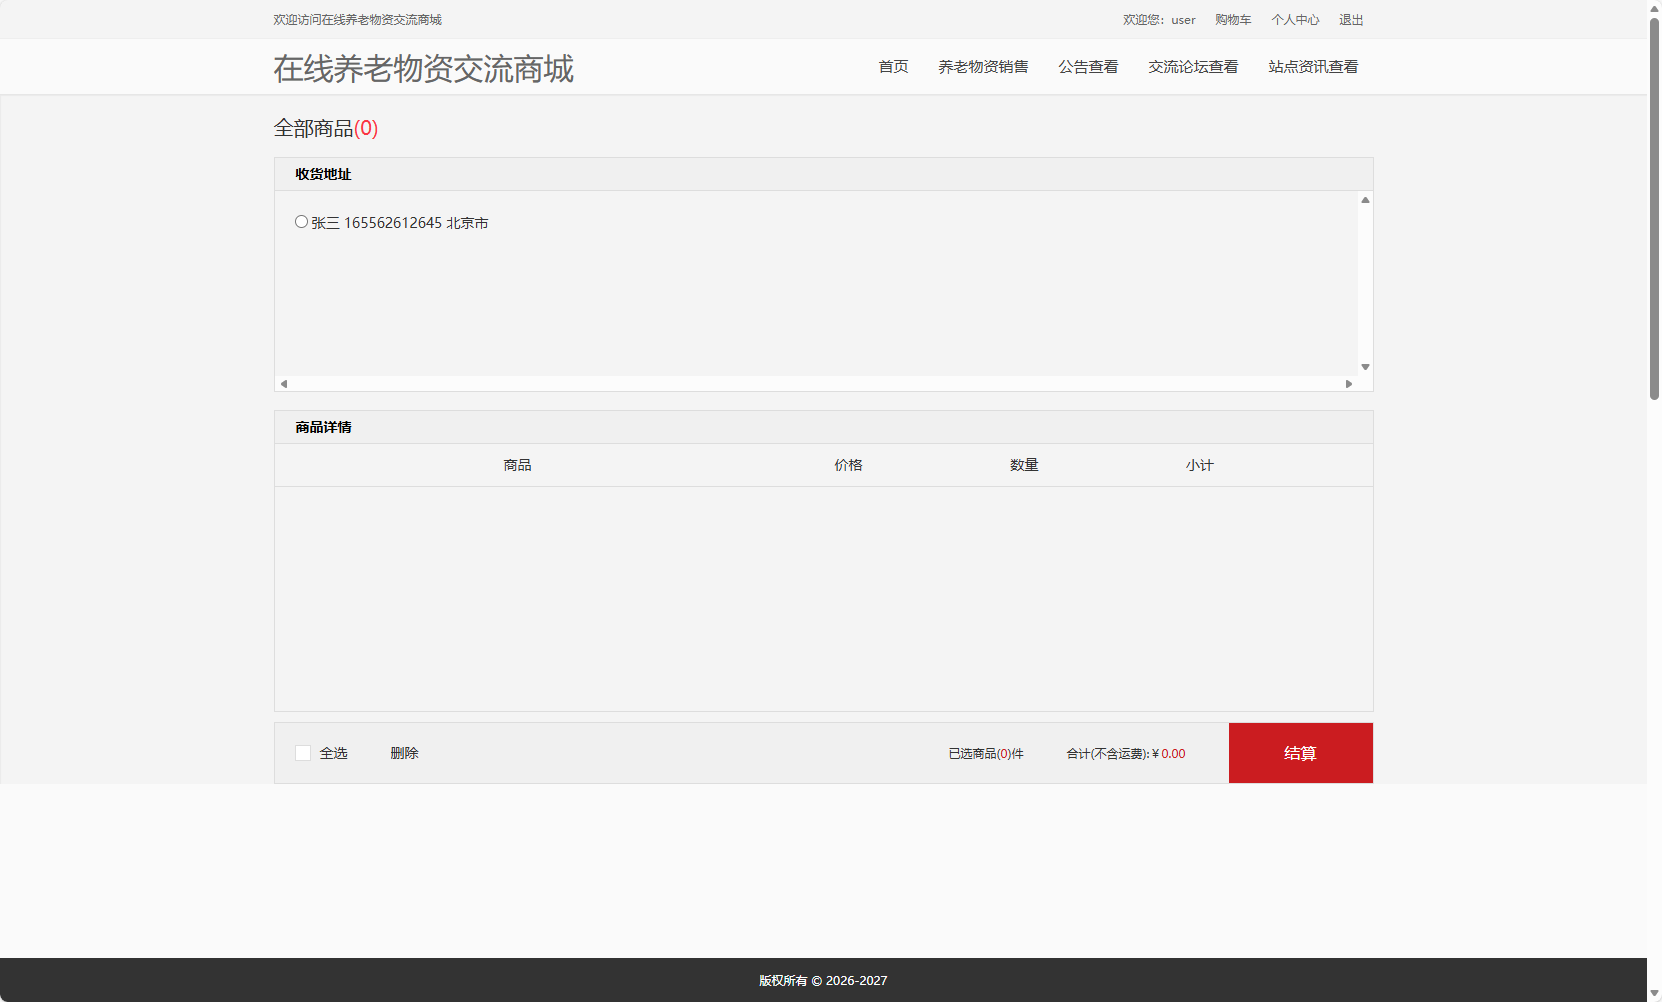Open the 站点资讯查看 site news page
1662x1002 pixels.
click(1312, 67)
